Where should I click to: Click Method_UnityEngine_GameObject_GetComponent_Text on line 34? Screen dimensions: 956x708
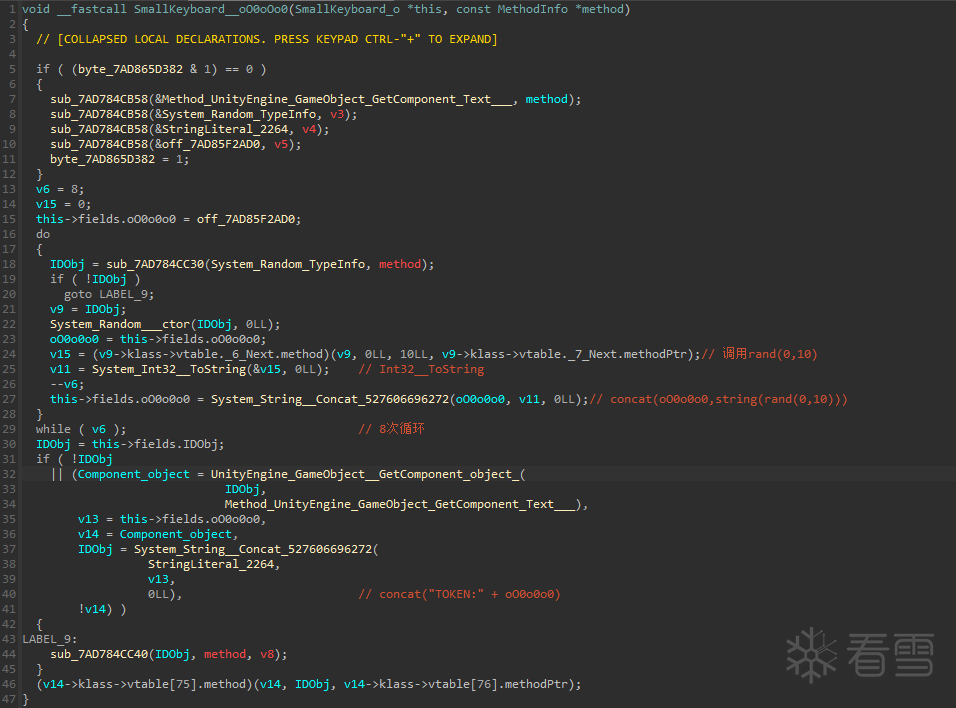(400, 504)
